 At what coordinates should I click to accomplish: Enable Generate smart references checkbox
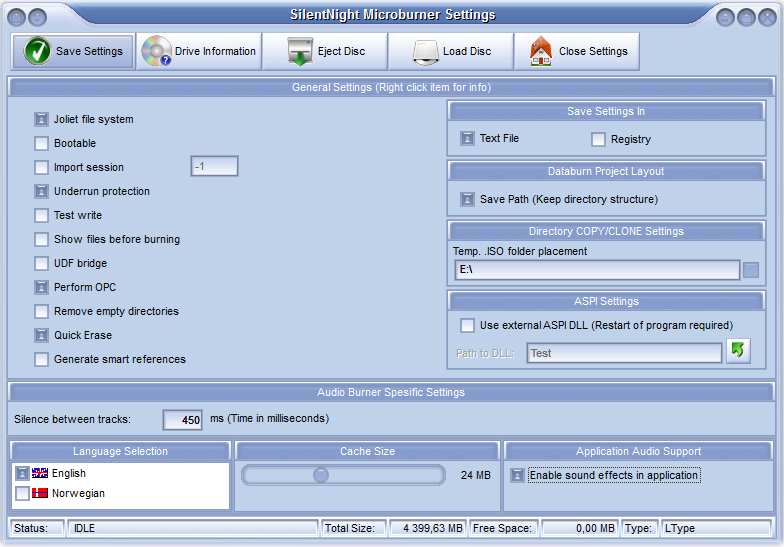(42, 360)
